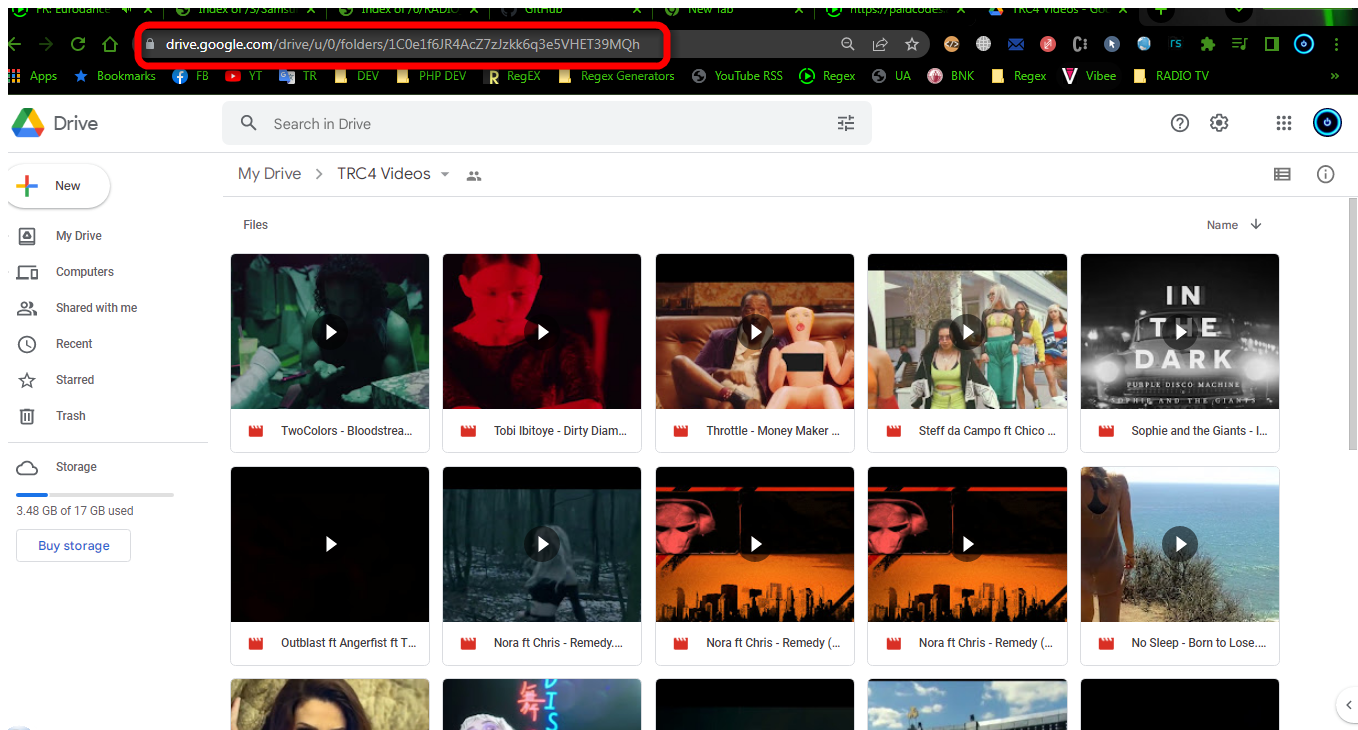The image size is (1358, 730).
Task: Click the storage usage progress bar
Action: (x=95, y=495)
